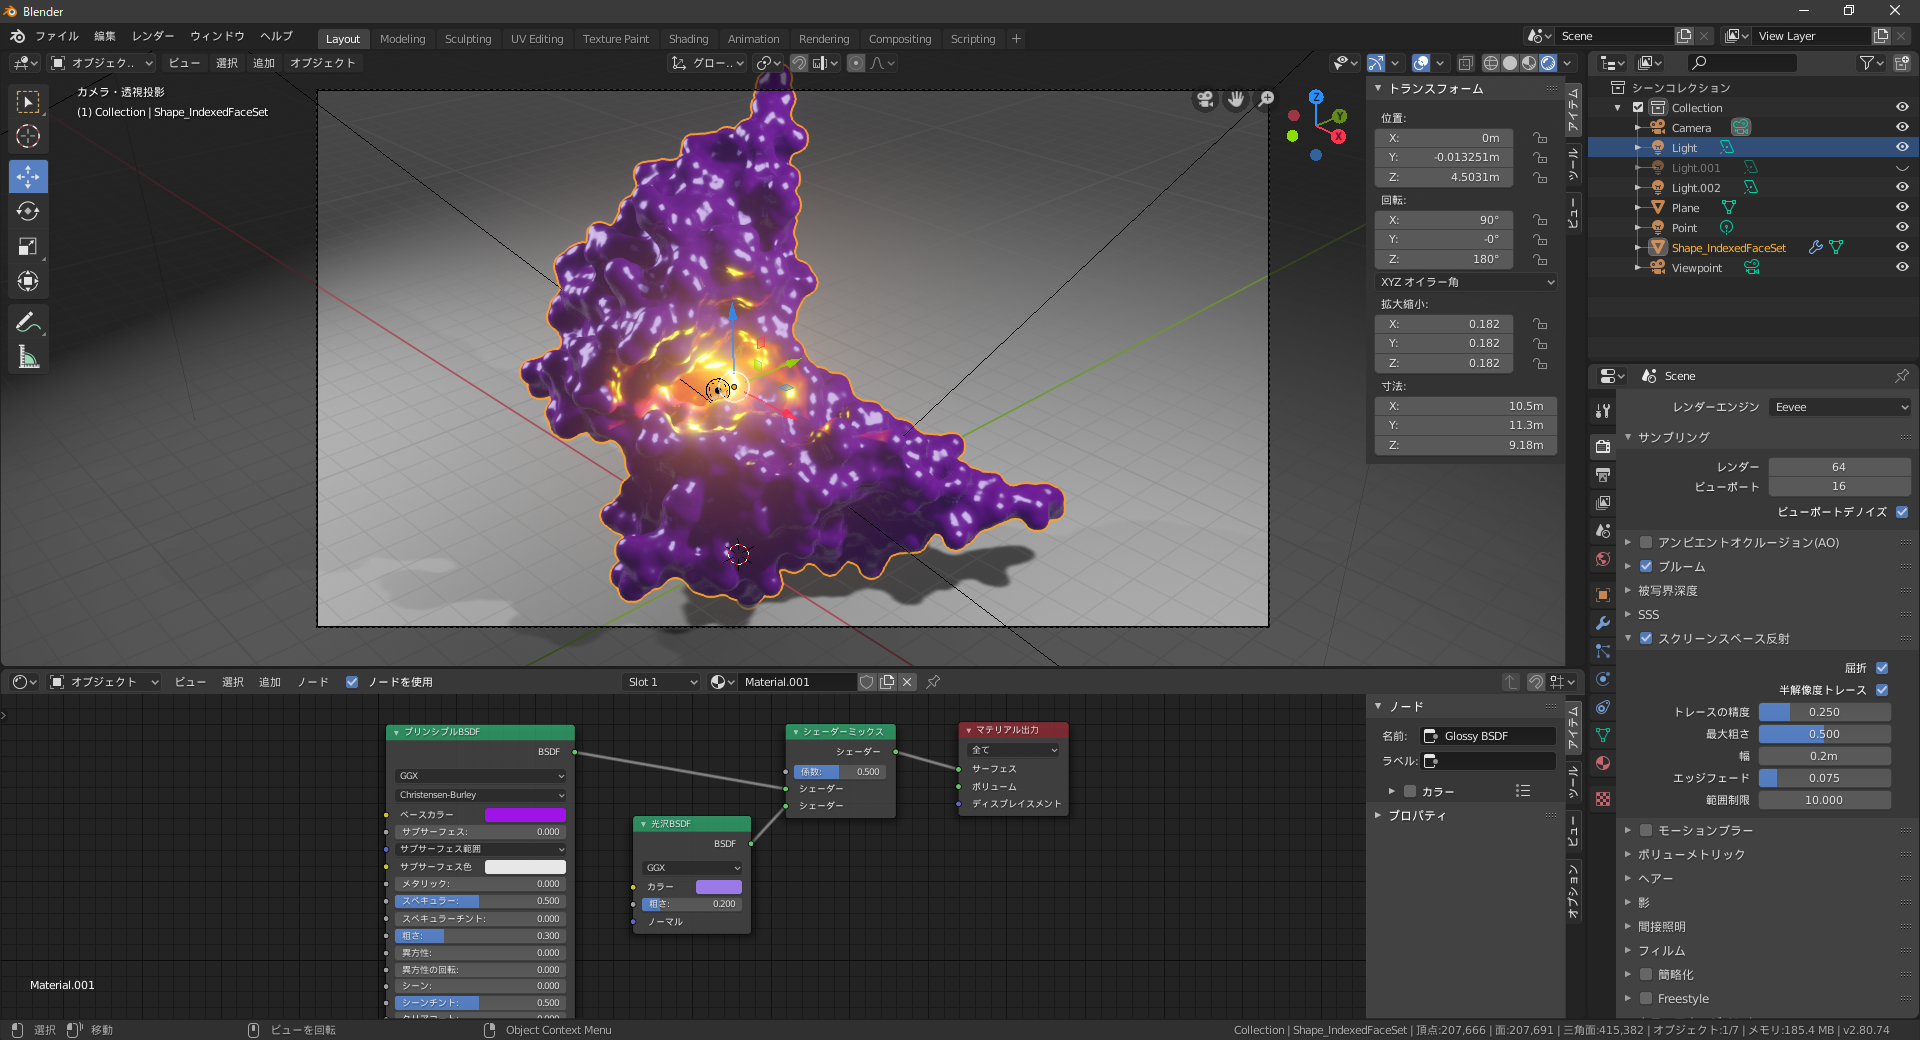Open the XYZ オイラー角 rotation mode dropdown
1920x1040 pixels.
point(1465,282)
